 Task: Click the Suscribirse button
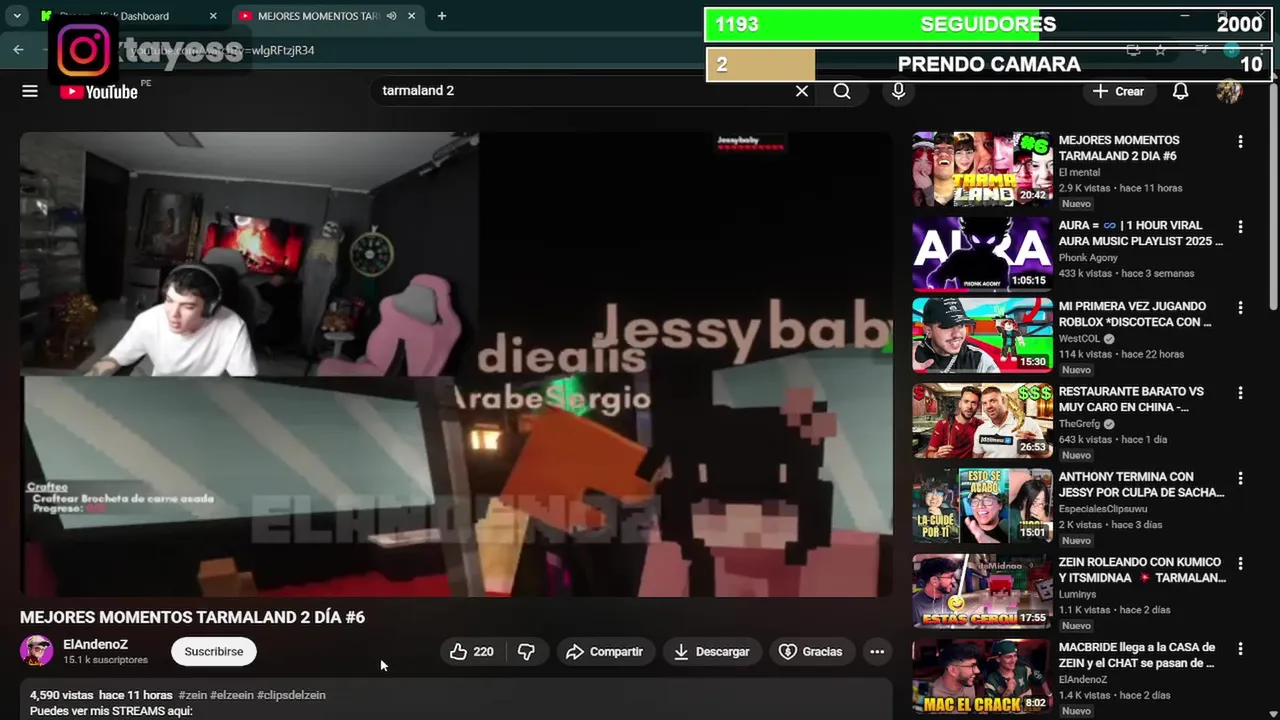point(214,651)
